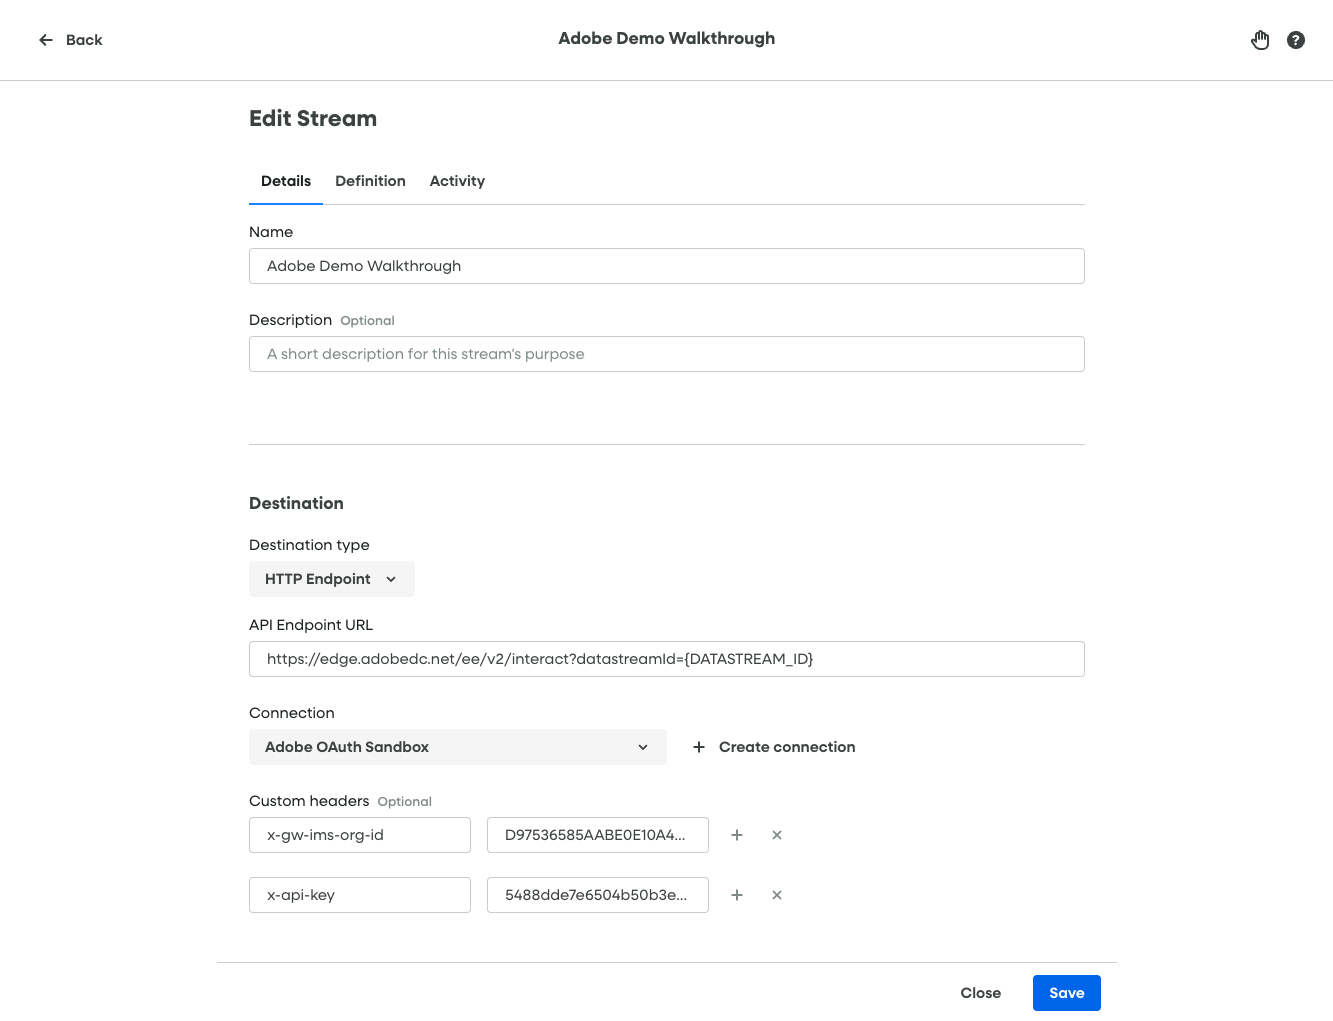Click plus icon beside Create connection

pyautogui.click(x=699, y=747)
